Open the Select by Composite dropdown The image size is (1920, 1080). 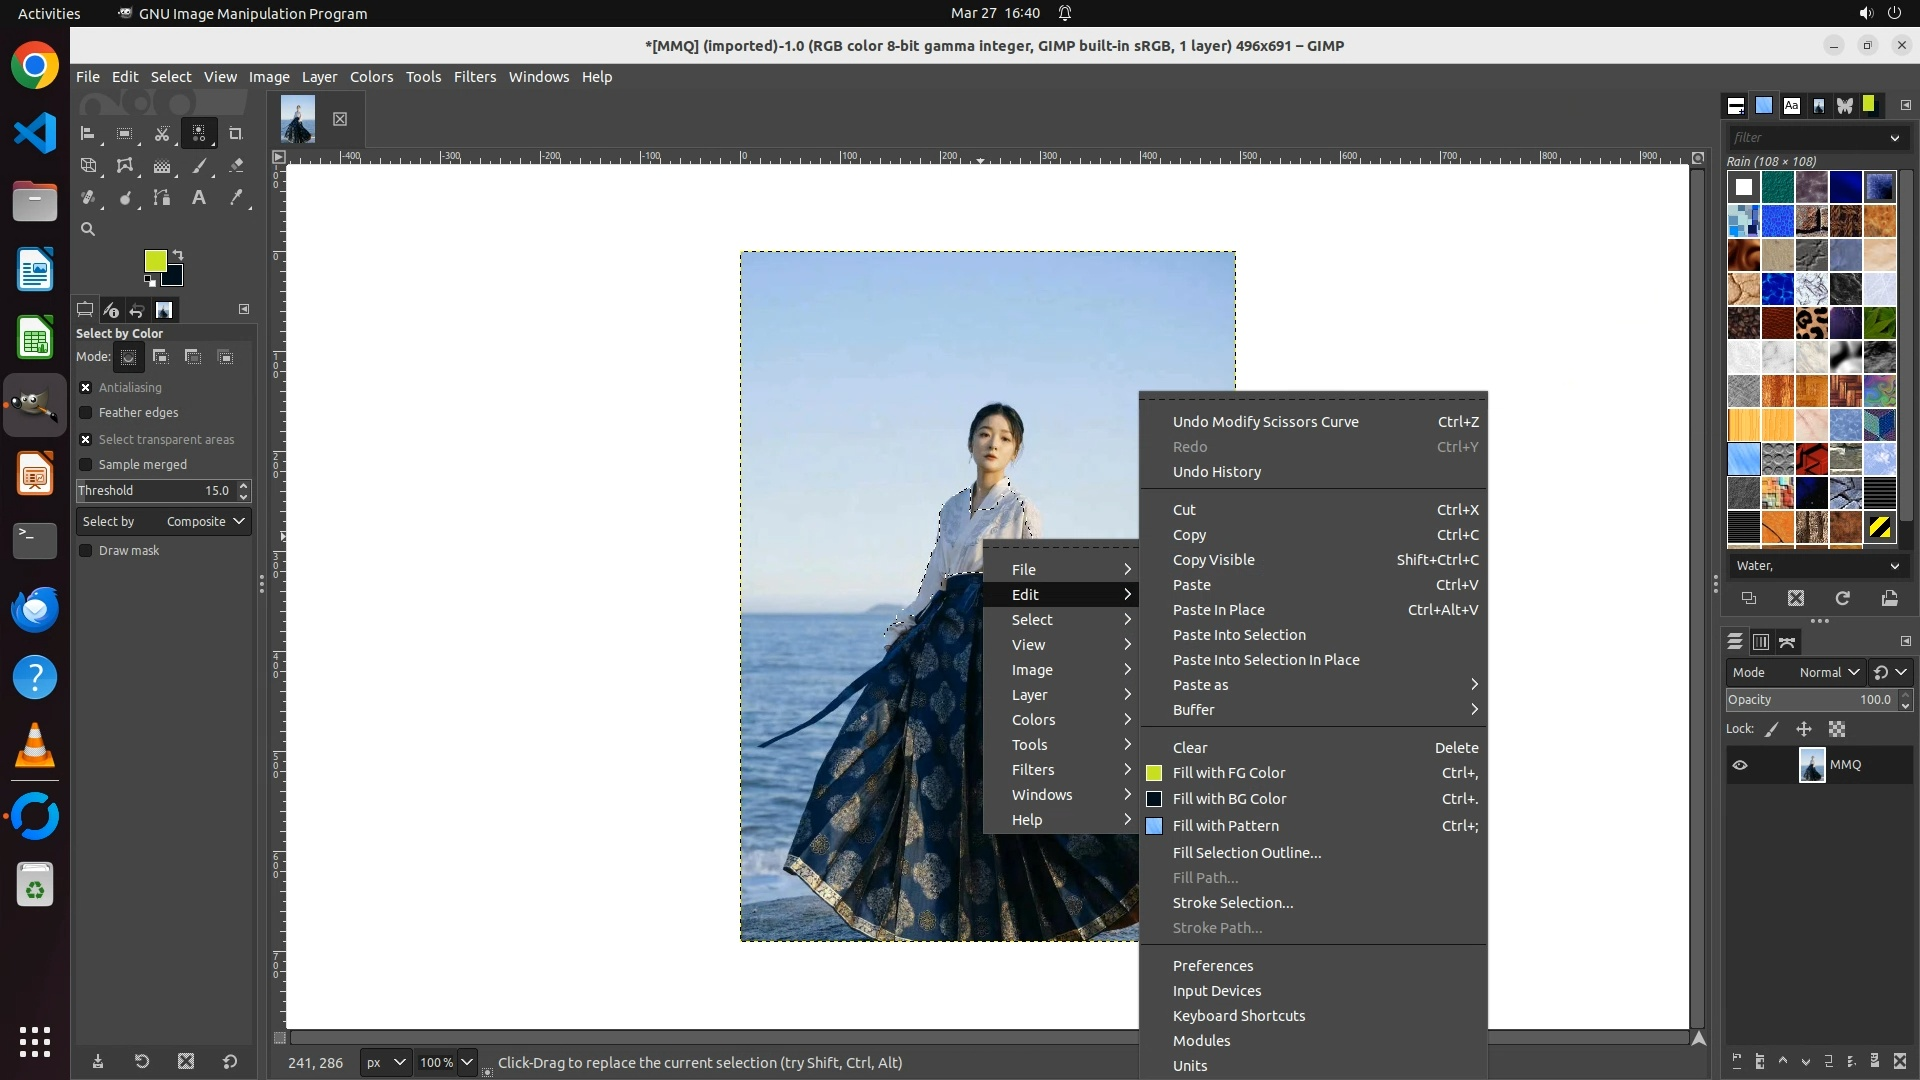[164, 522]
